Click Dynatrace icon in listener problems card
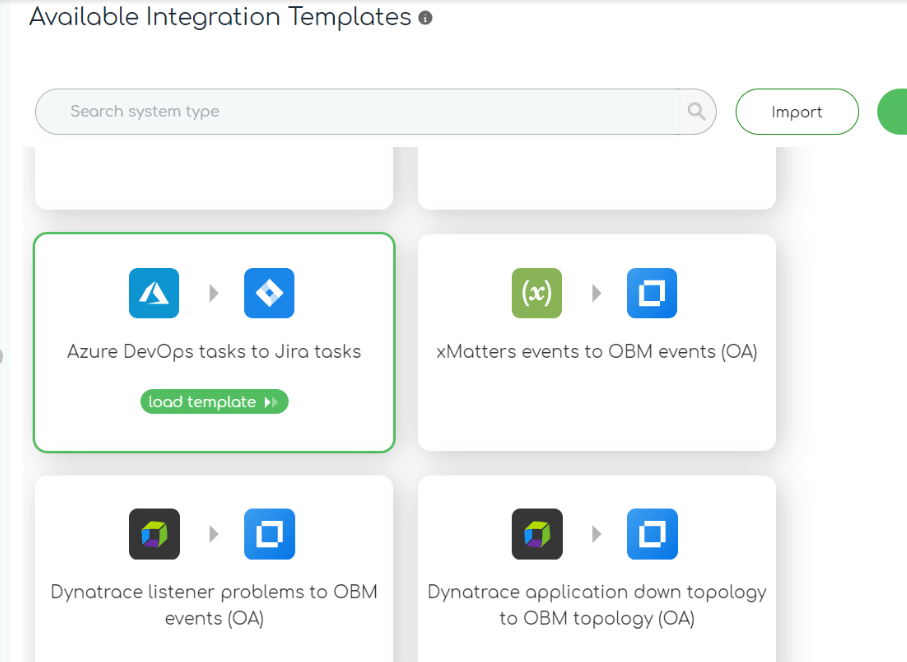 coord(154,534)
